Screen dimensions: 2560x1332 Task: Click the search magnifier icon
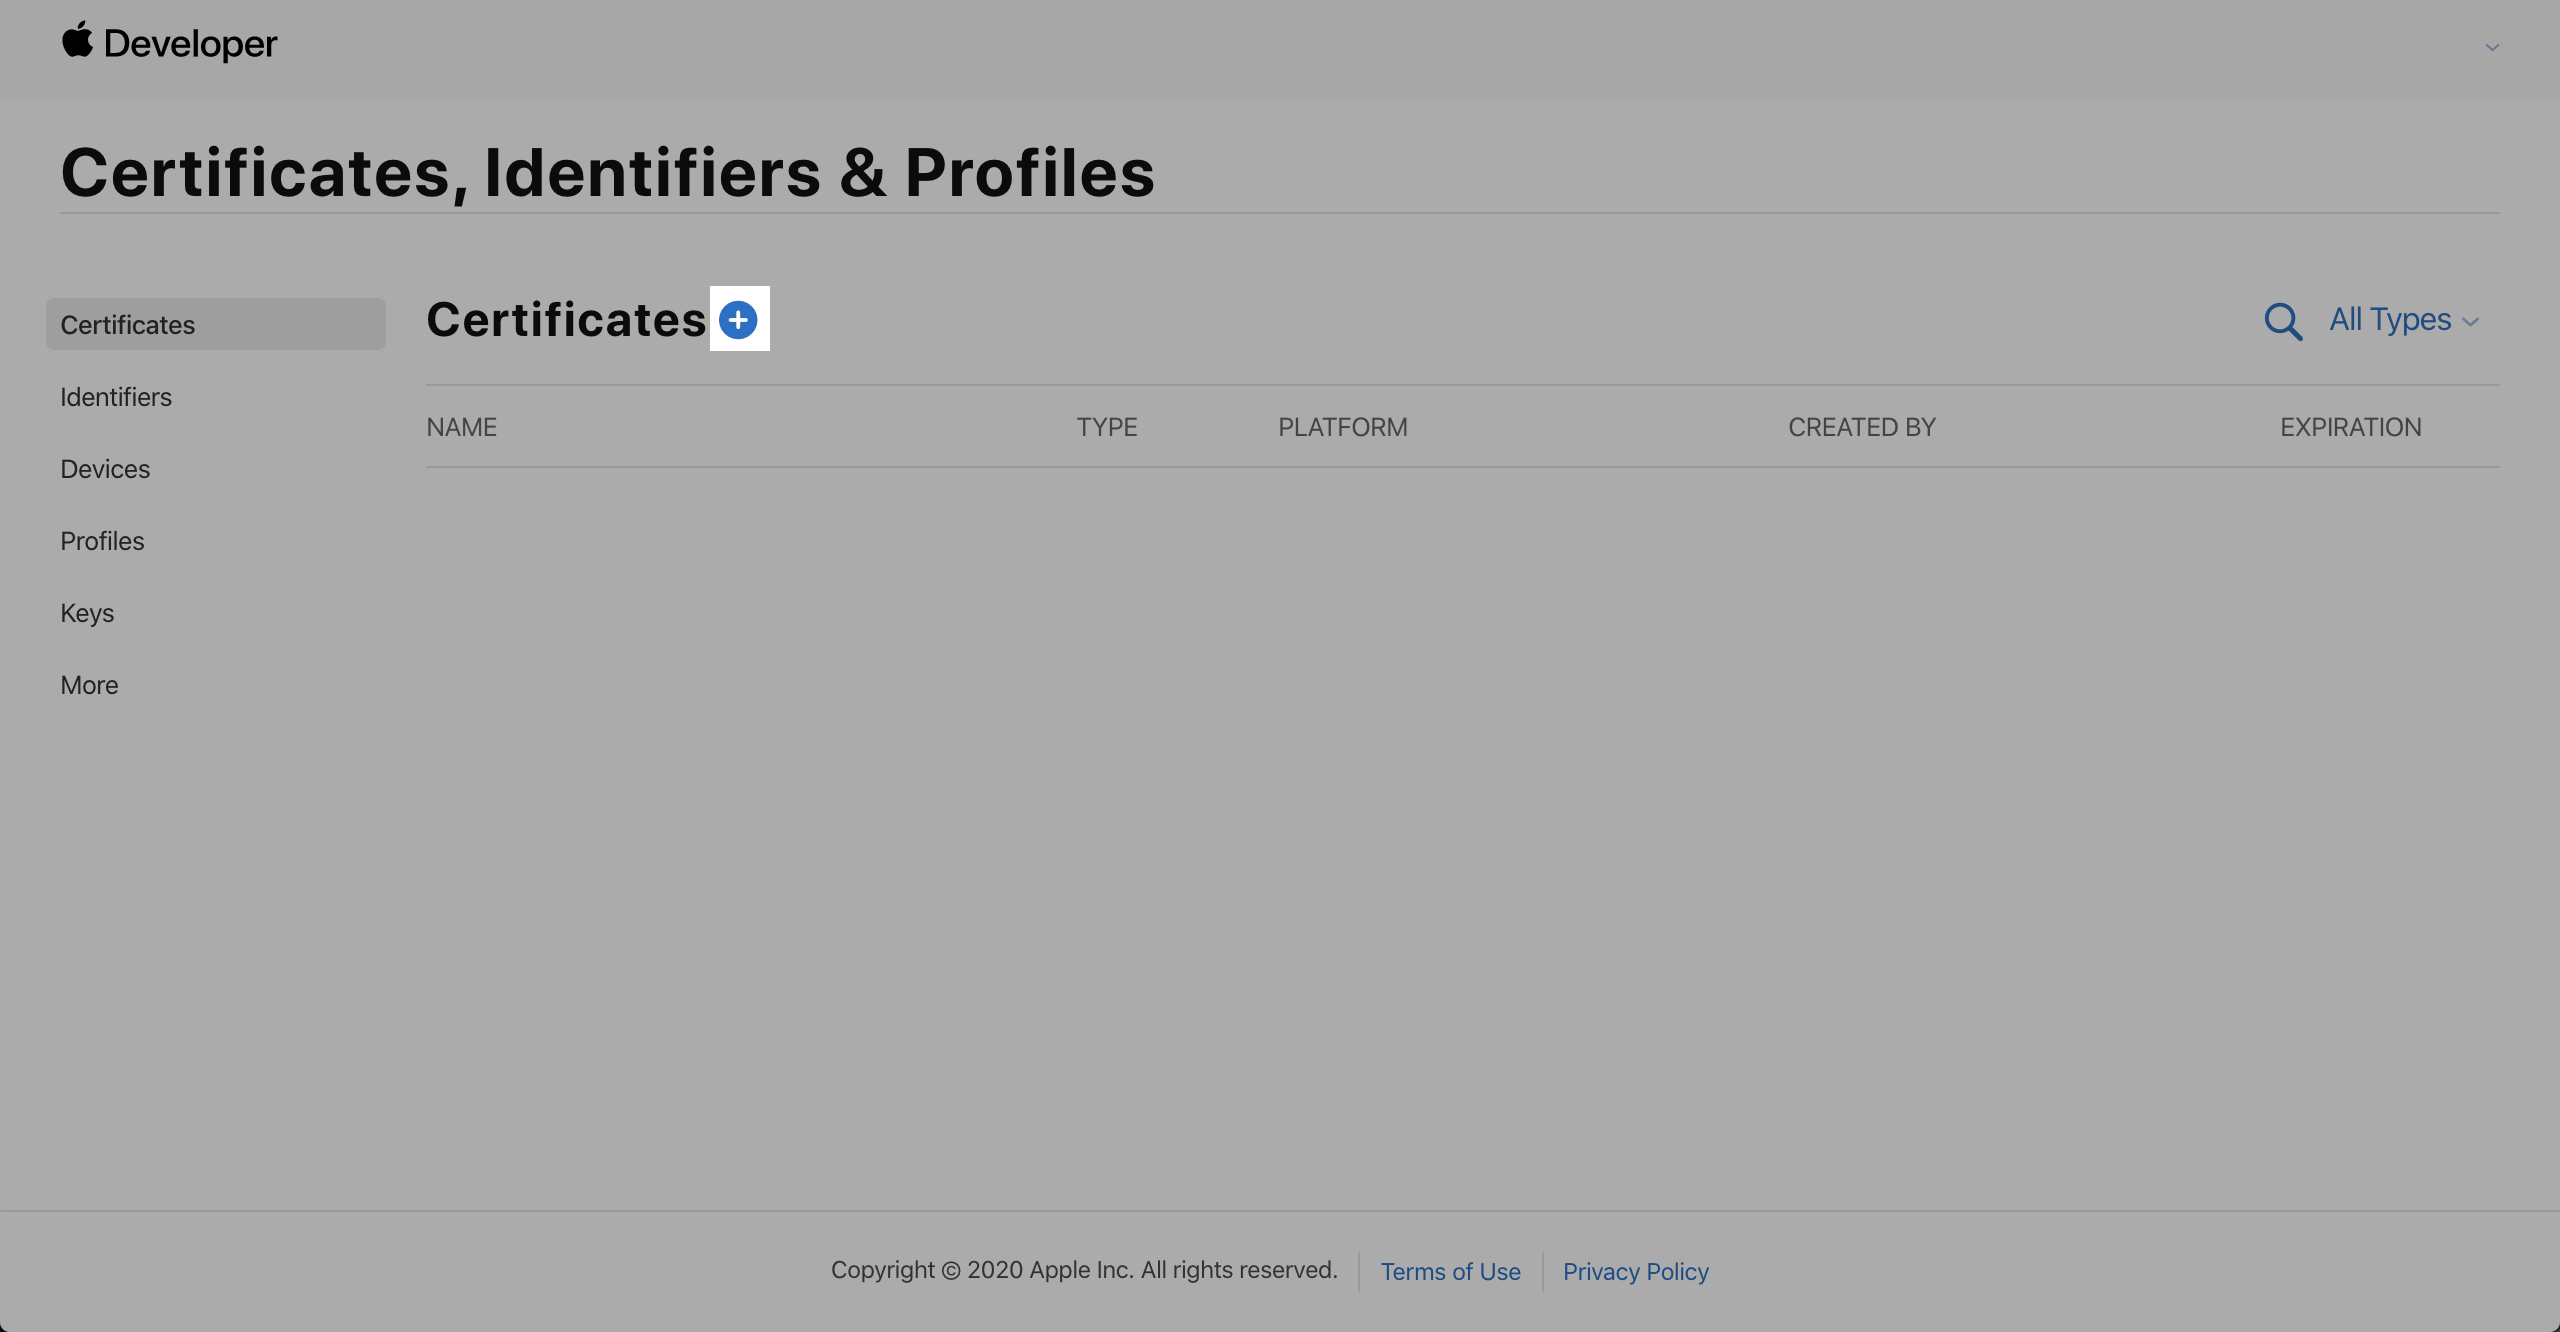coord(2283,322)
